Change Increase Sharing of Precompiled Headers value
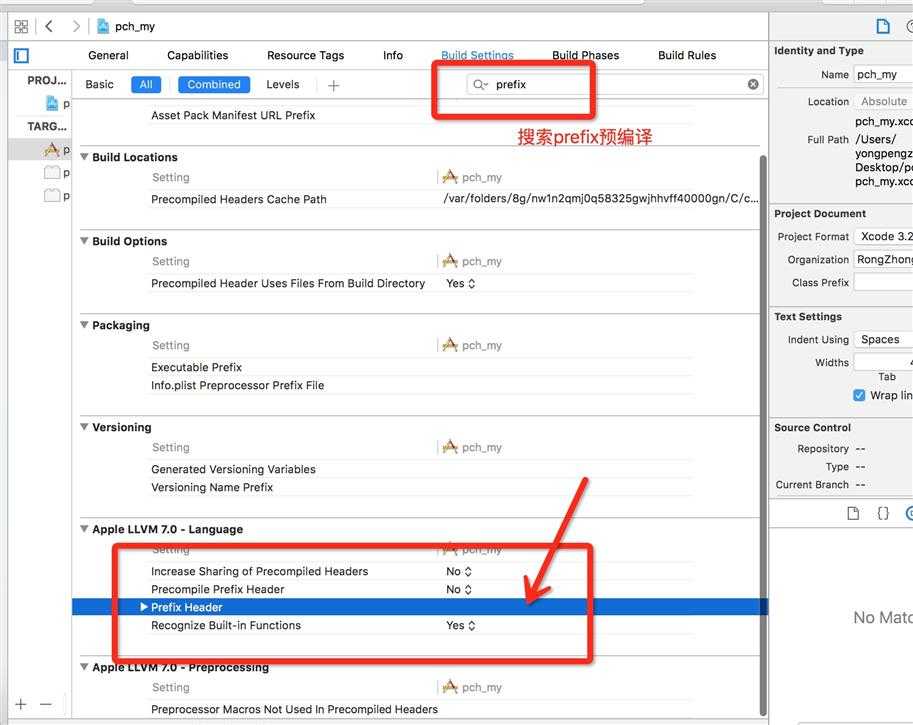The image size is (913, 725). coord(459,571)
